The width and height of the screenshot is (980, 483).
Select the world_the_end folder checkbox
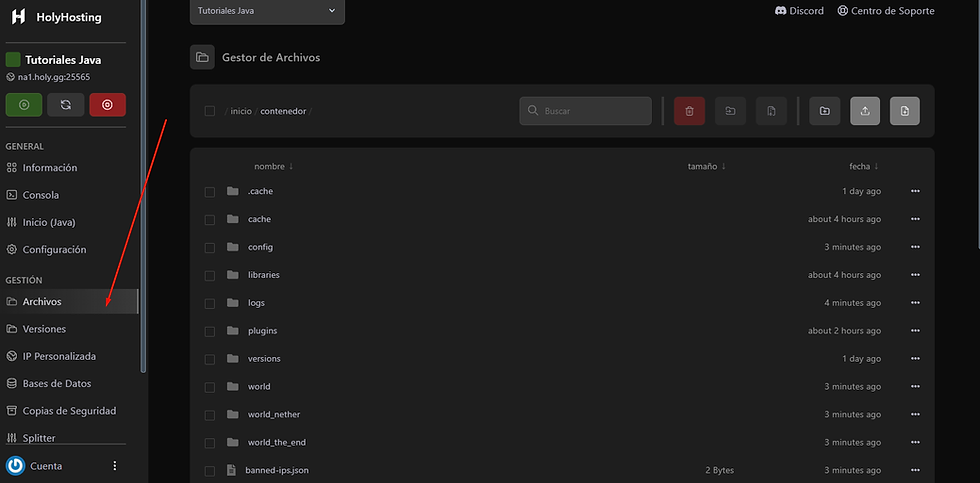coord(210,443)
